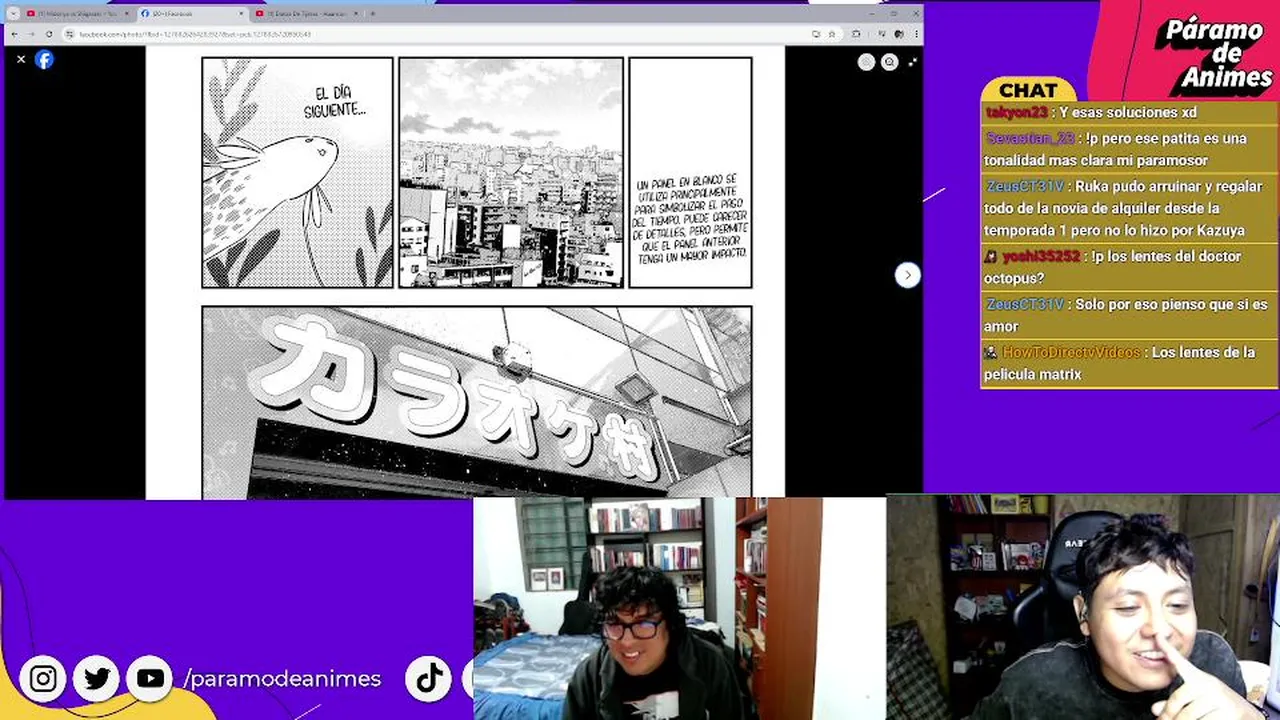The image size is (1280, 720).
Task: Click the webcam feed of the glasses host
Action: 679,608
